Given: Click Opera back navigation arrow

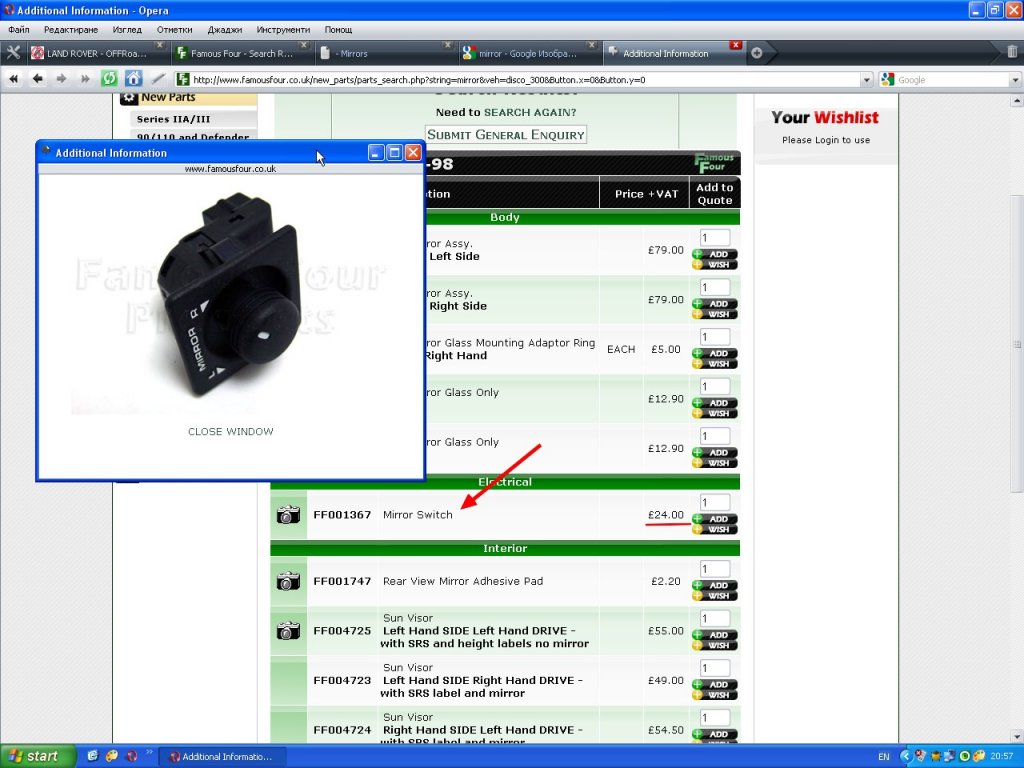Looking at the screenshot, I should click(x=38, y=79).
